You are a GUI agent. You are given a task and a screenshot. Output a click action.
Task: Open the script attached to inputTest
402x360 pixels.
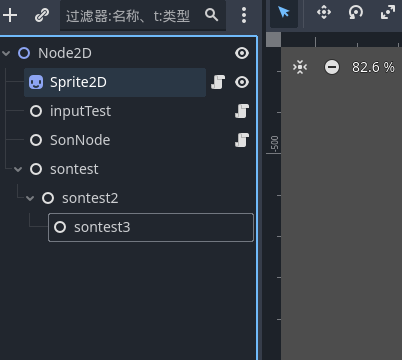[x=242, y=111]
